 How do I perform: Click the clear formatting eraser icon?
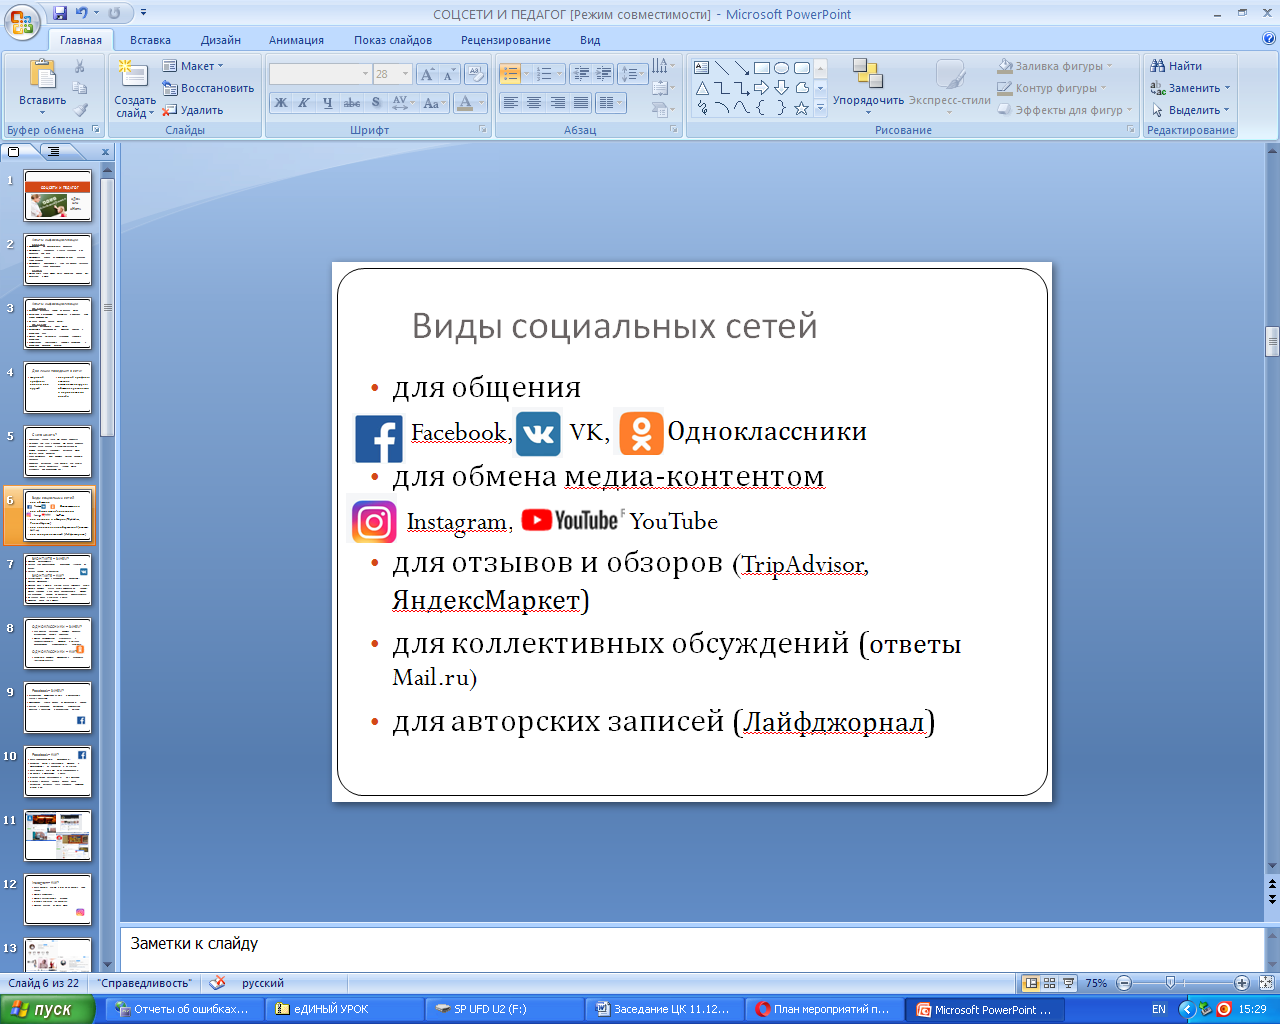(x=476, y=74)
